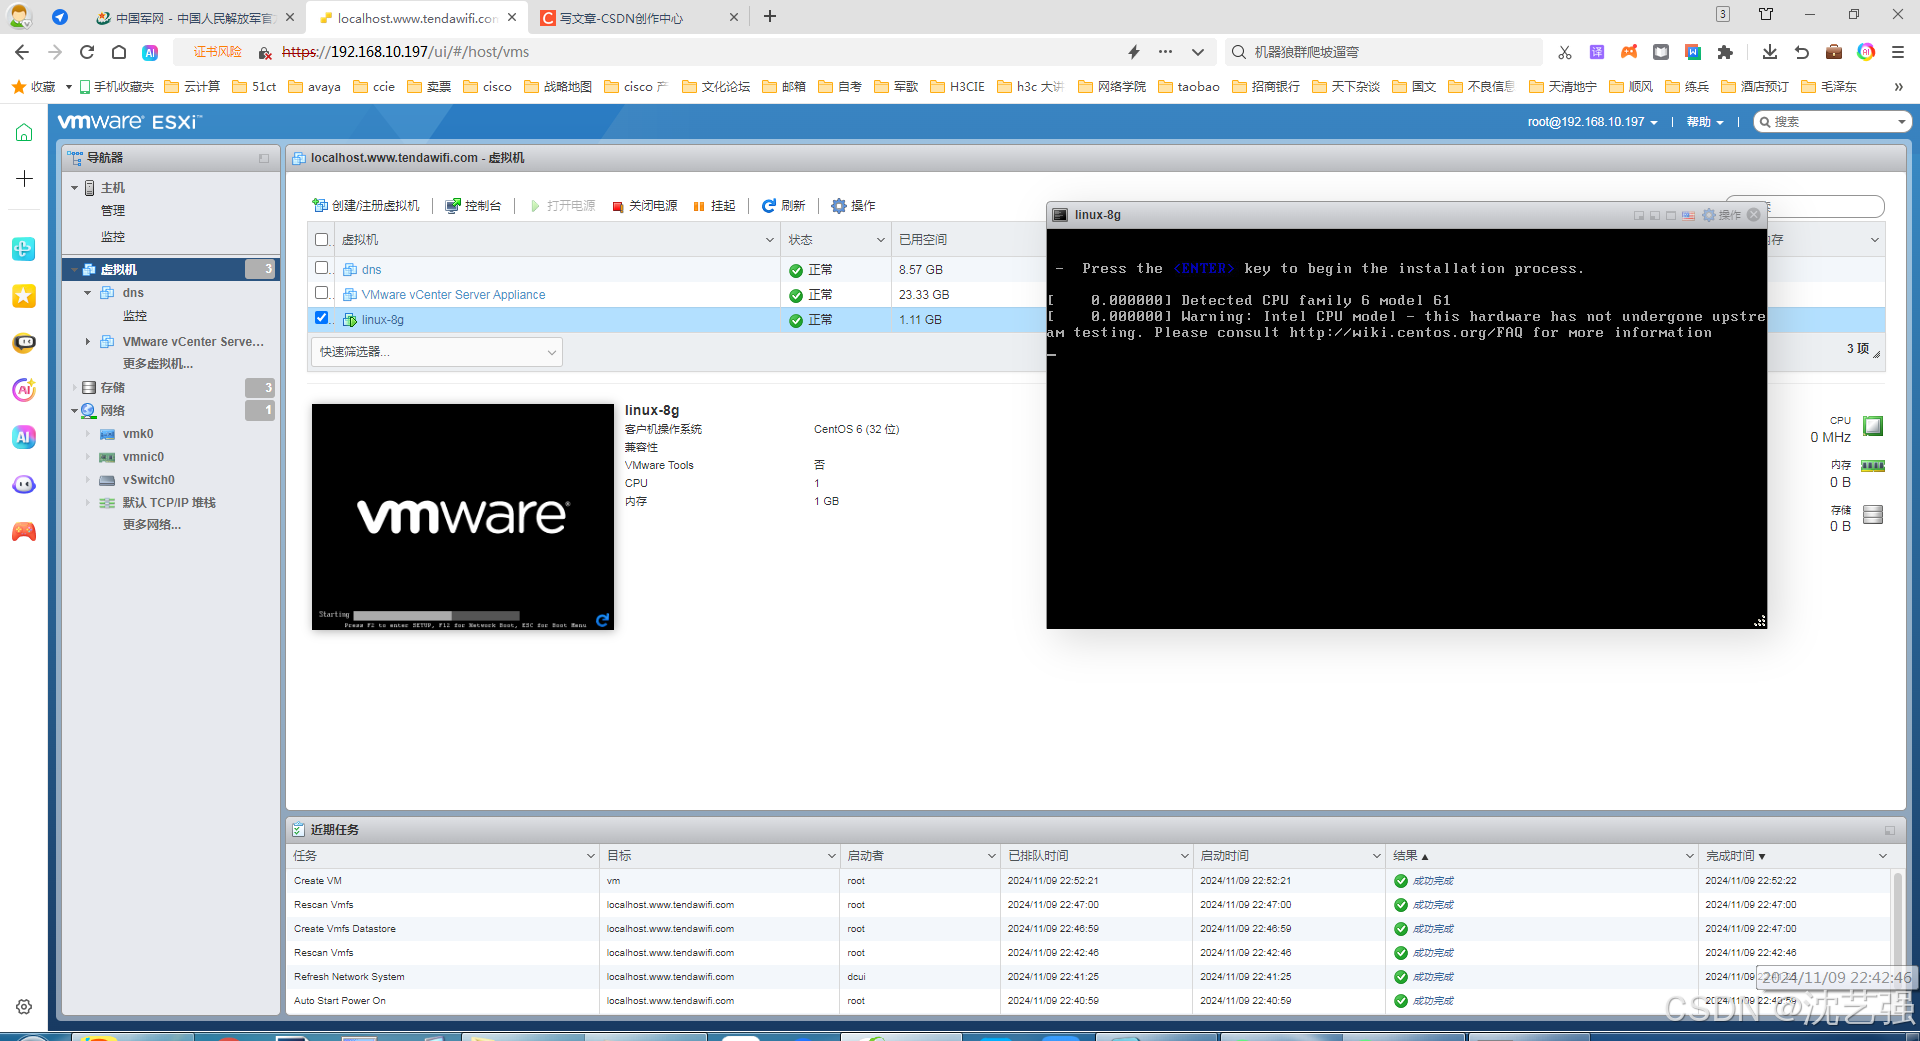Refresh the virtual machine list
This screenshot has height=1041, width=1920.
click(x=783, y=206)
